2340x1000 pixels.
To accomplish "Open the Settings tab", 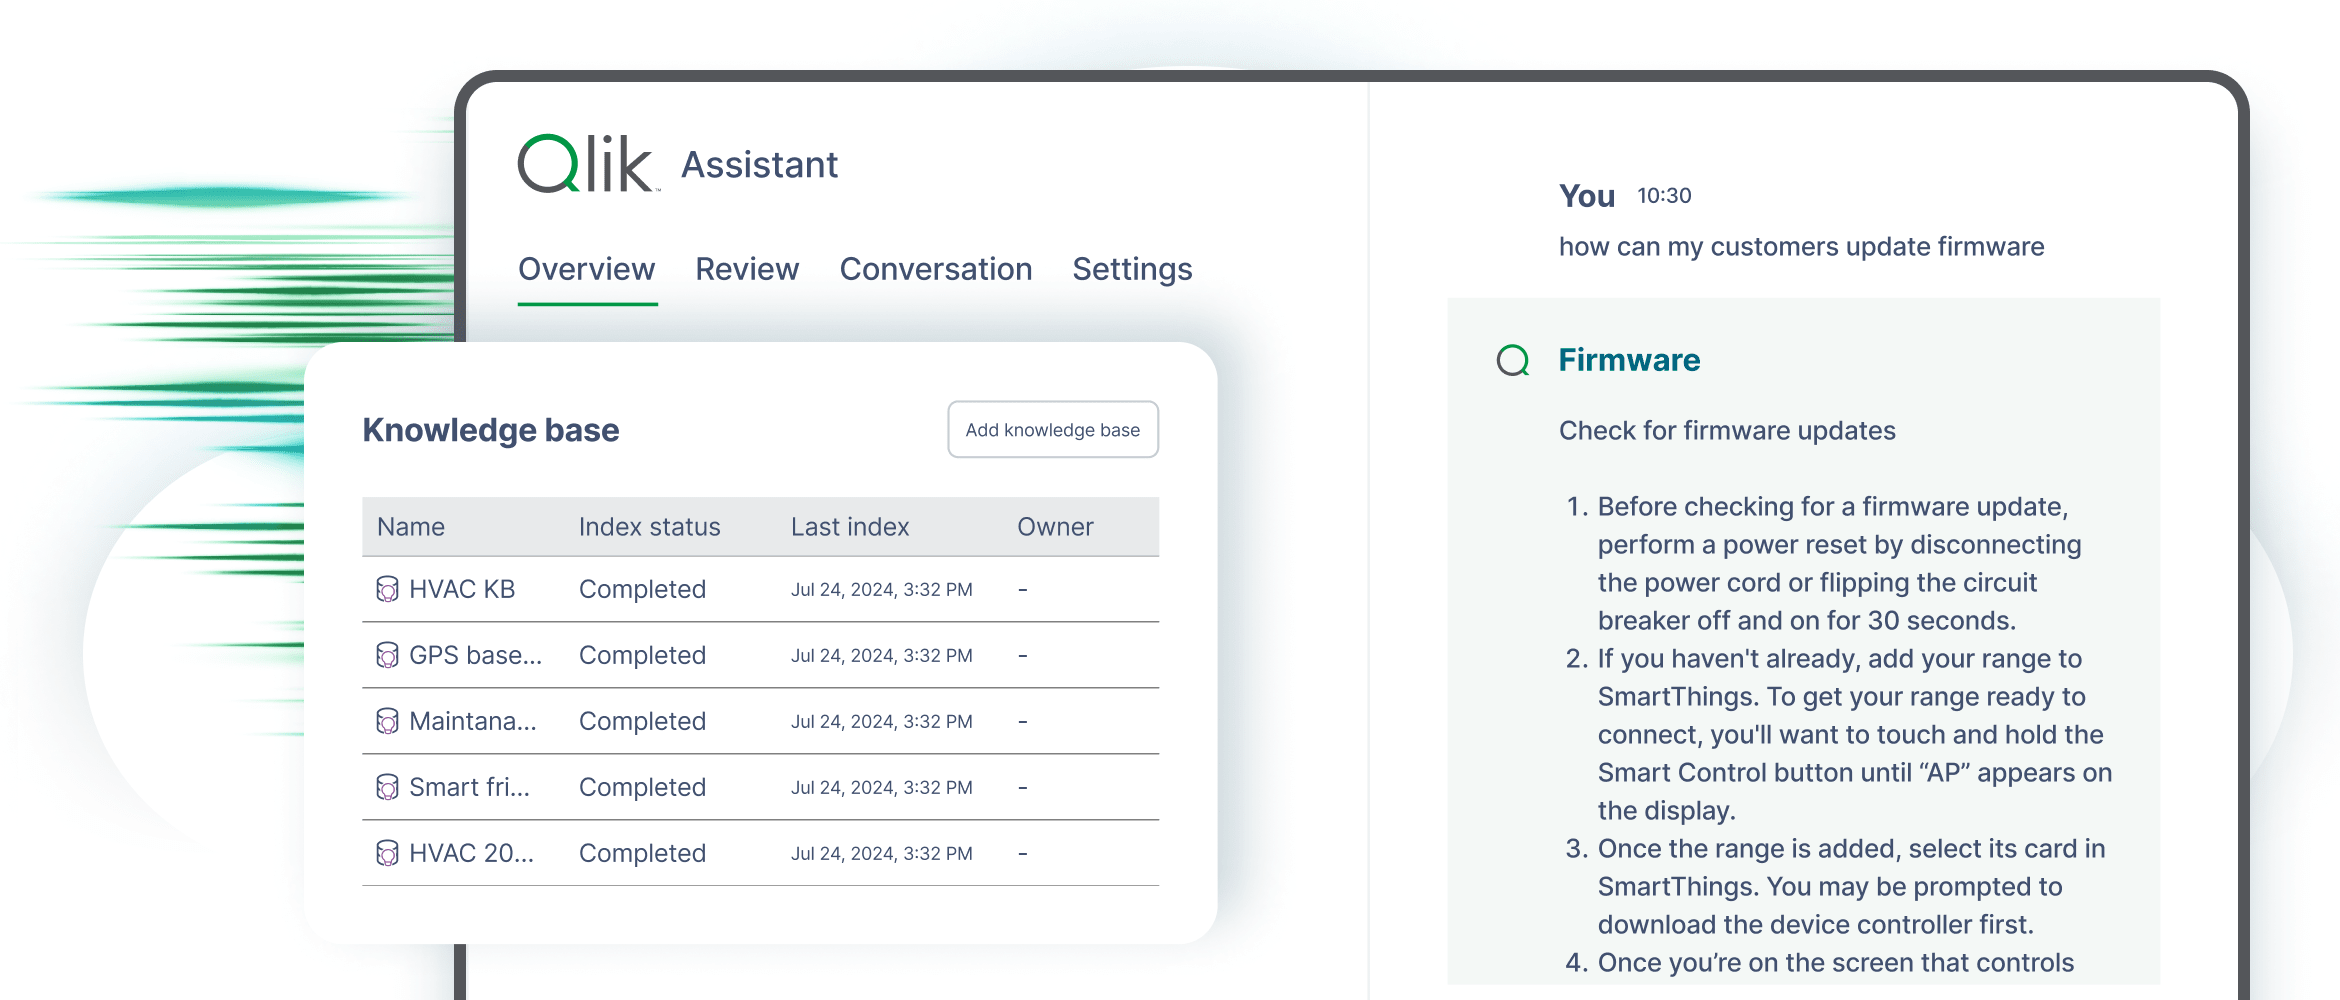I will pyautogui.click(x=1132, y=269).
